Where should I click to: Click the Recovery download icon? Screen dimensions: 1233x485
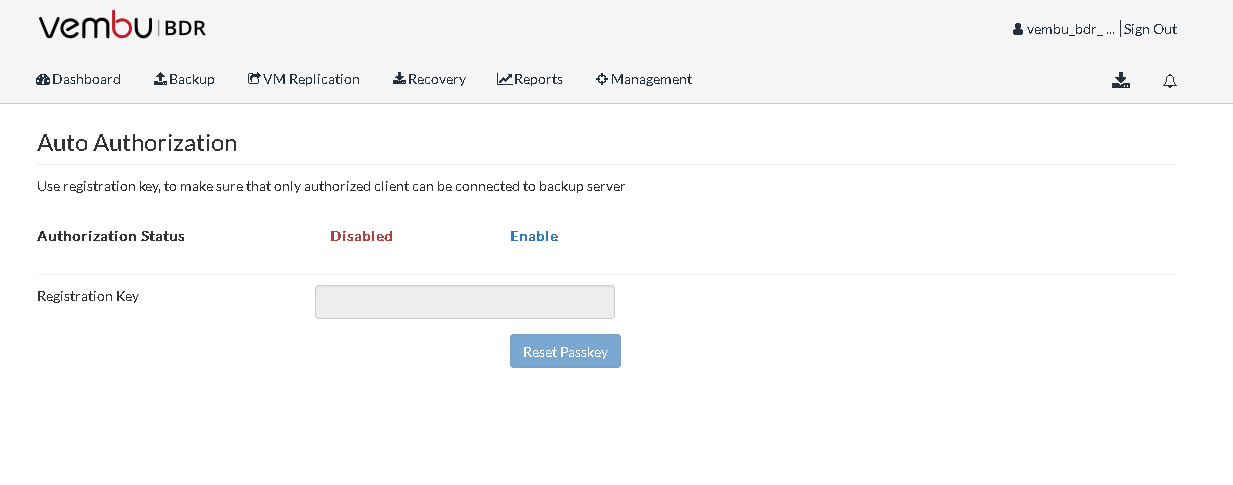coord(399,79)
